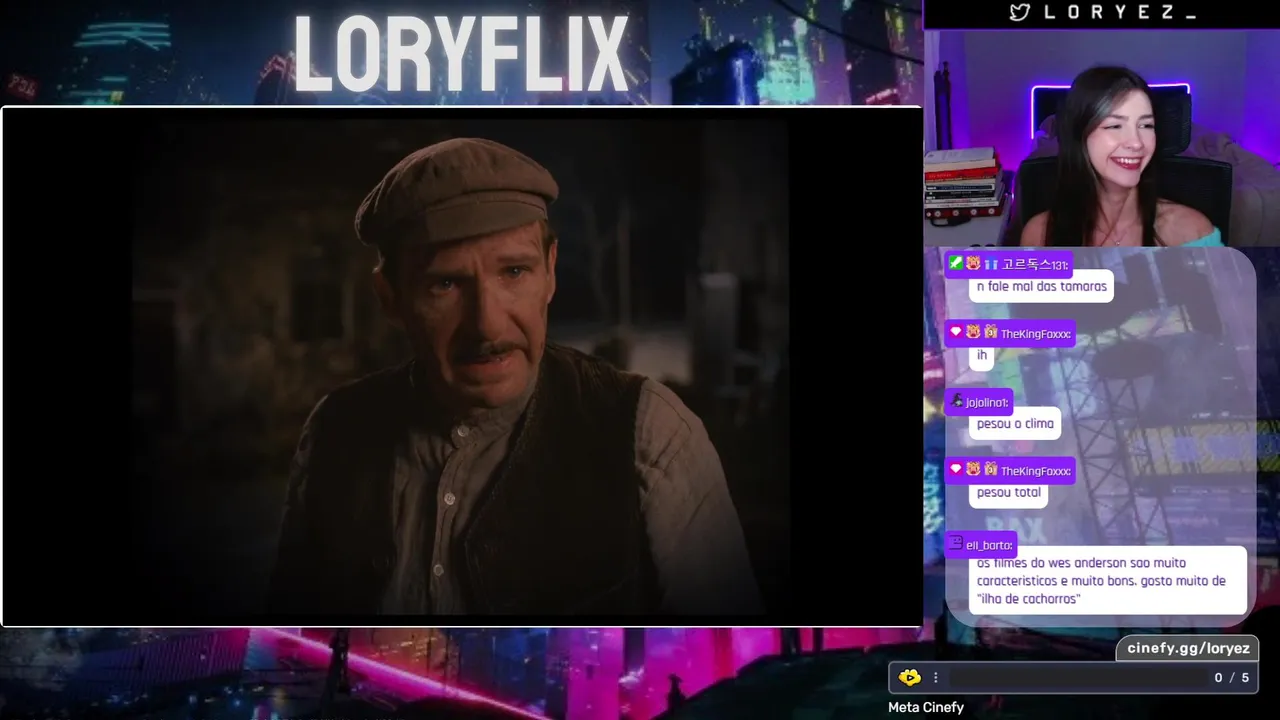Select the message 'n fale mal das tamaras'
Image resolution: width=1280 pixels, height=720 pixels.
click(x=1041, y=287)
